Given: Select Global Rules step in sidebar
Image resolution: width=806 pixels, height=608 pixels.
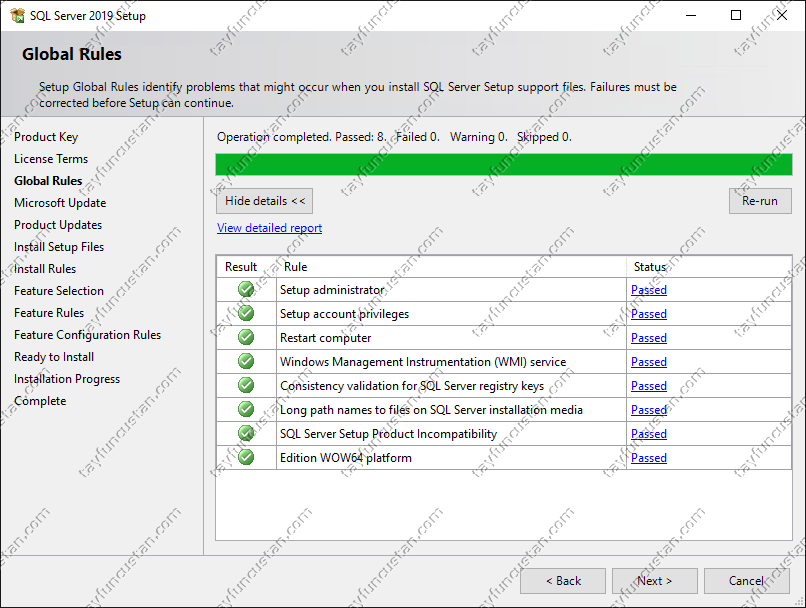Looking at the screenshot, I should (48, 181).
